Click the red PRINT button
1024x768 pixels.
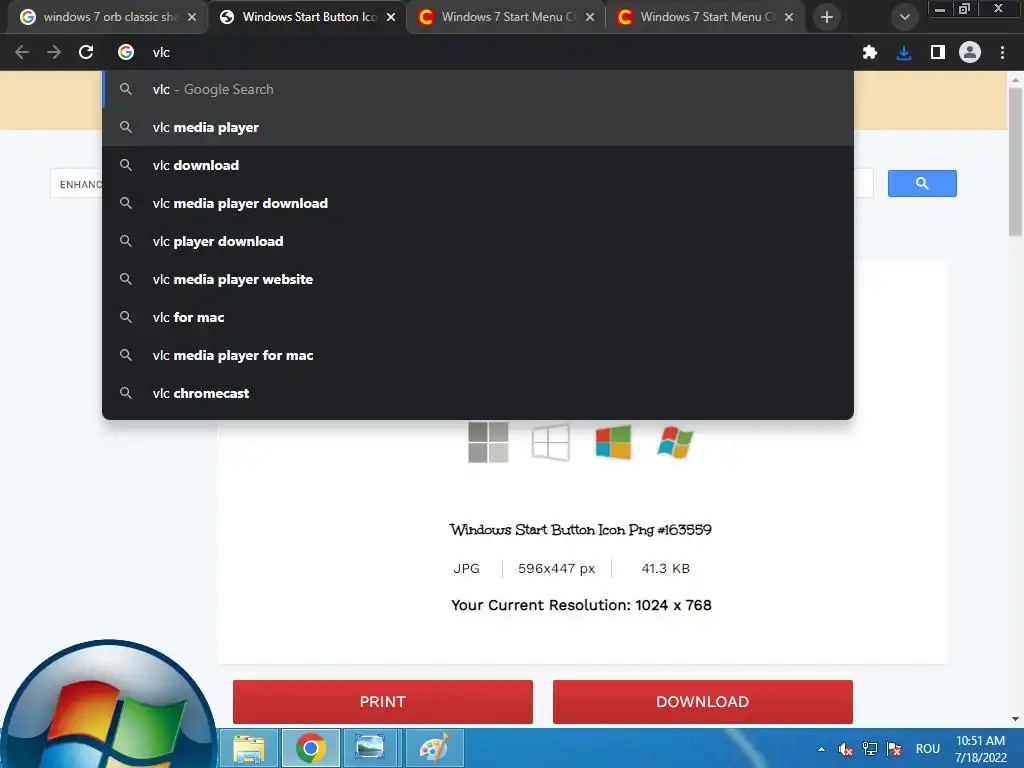click(x=383, y=702)
